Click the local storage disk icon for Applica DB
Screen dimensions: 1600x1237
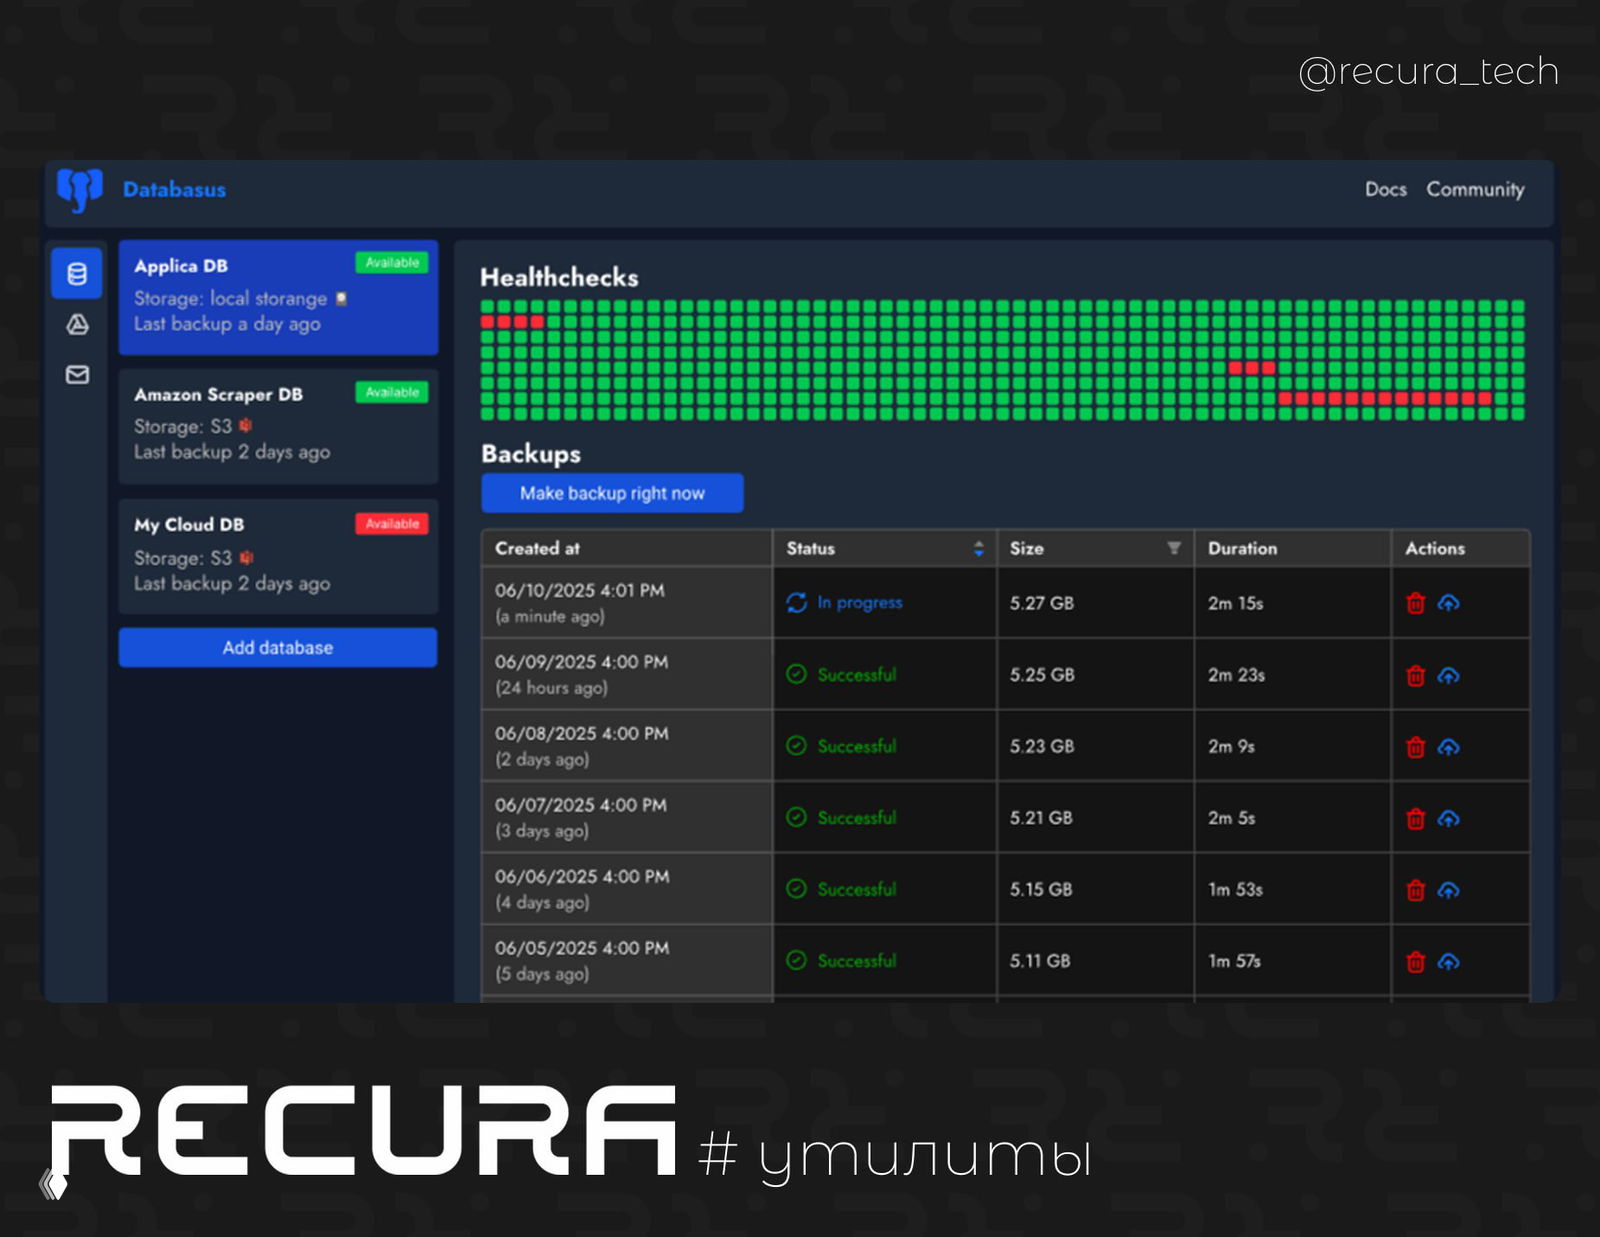(x=340, y=298)
